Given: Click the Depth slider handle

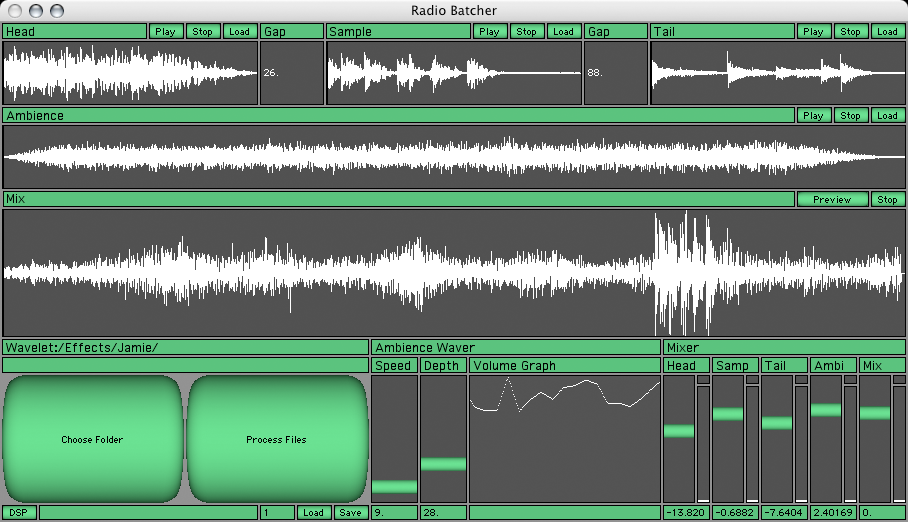Looking at the screenshot, I should [x=443, y=463].
